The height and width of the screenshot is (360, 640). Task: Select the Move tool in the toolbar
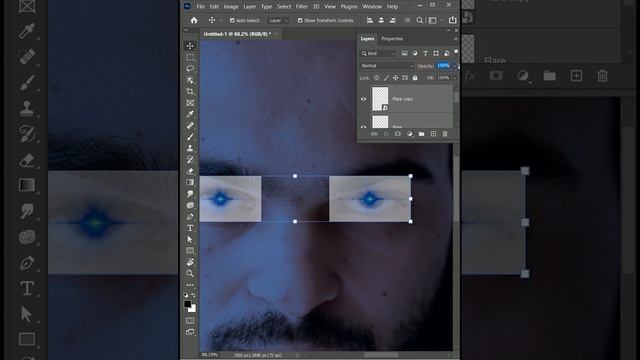pos(190,46)
